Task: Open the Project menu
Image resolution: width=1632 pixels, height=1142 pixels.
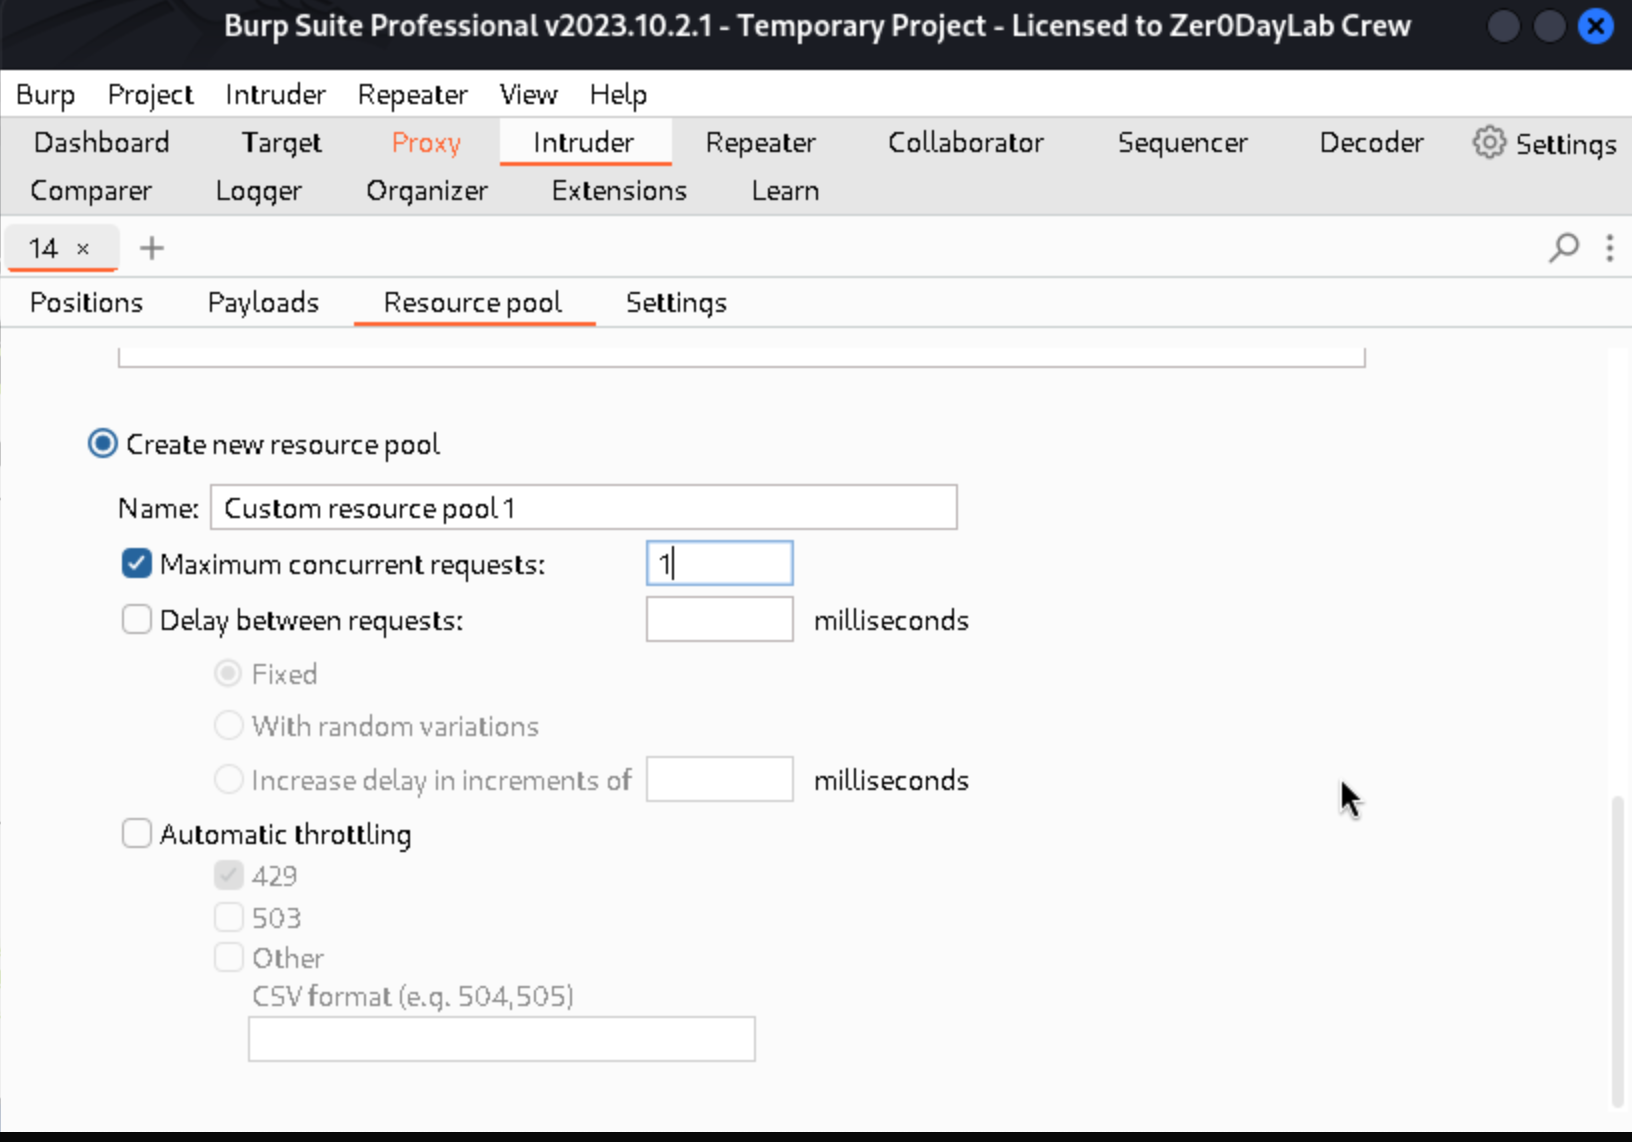Action: (x=150, y=94)
